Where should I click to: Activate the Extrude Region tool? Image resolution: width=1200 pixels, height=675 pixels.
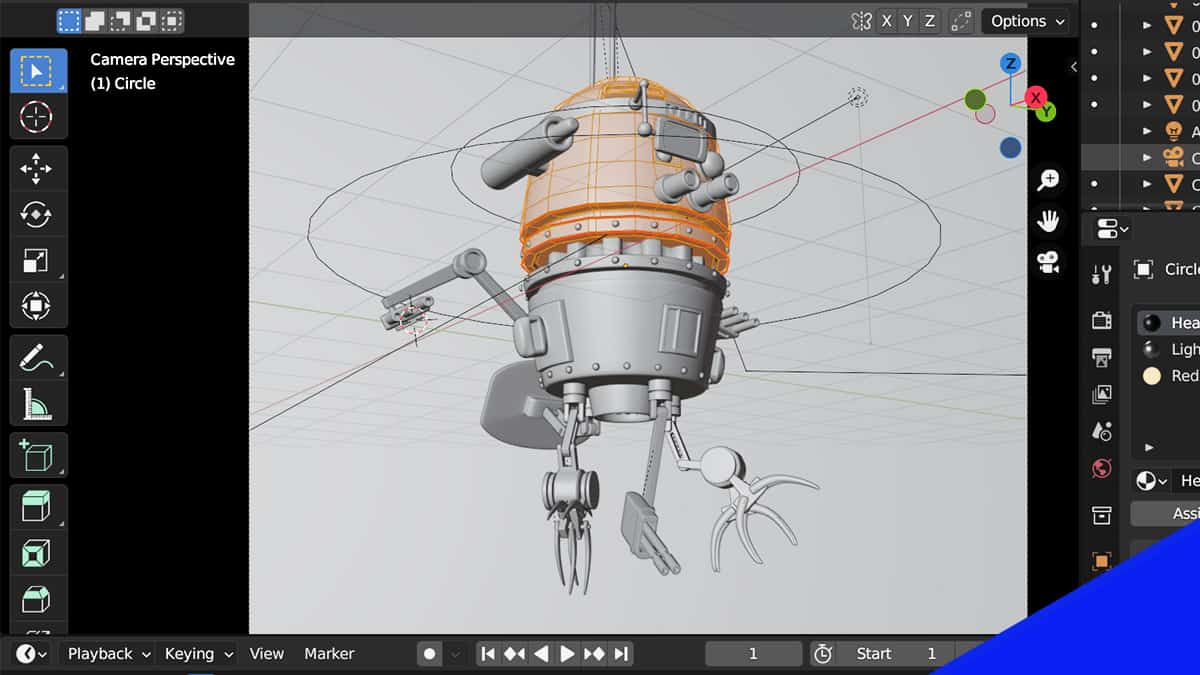tap(37, 508)
